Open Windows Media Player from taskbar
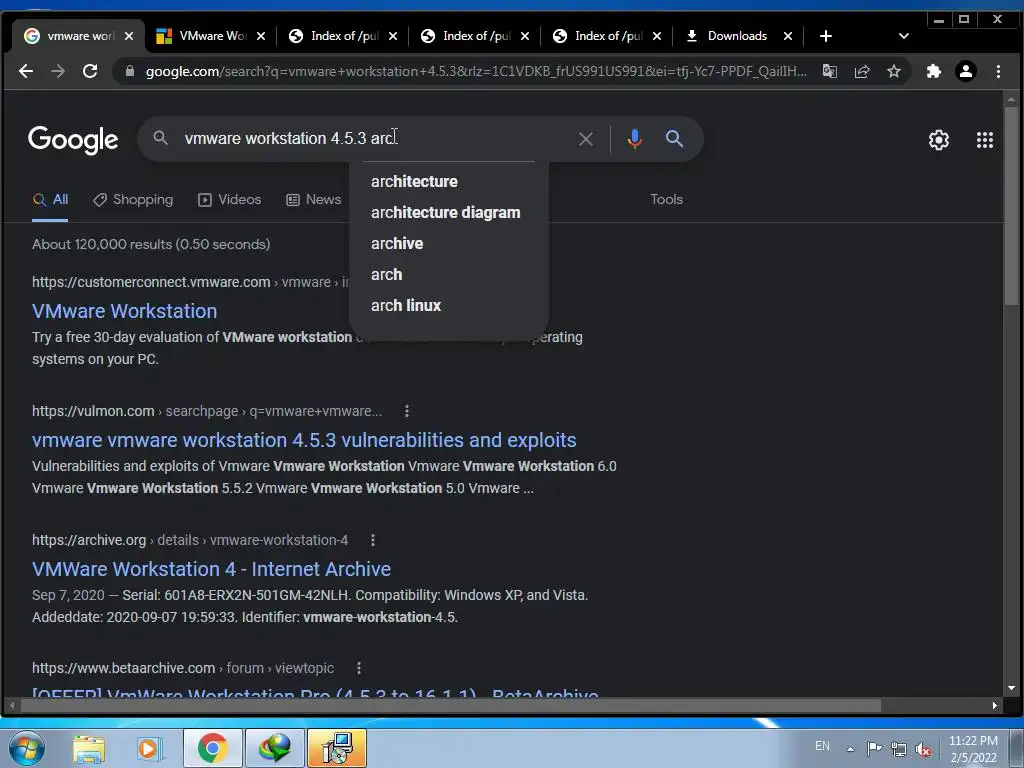This screenshot has height=768, width=1024. tap(149, 748)
